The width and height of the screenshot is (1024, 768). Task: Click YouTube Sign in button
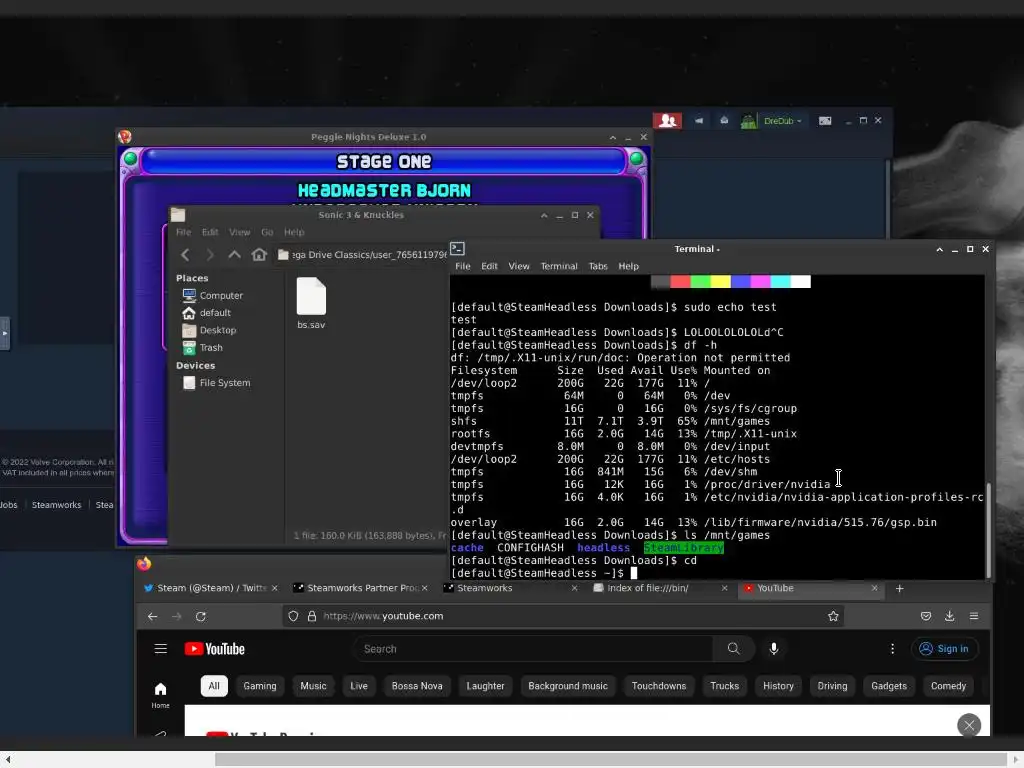pyautogui.click(x=944, y=649)
